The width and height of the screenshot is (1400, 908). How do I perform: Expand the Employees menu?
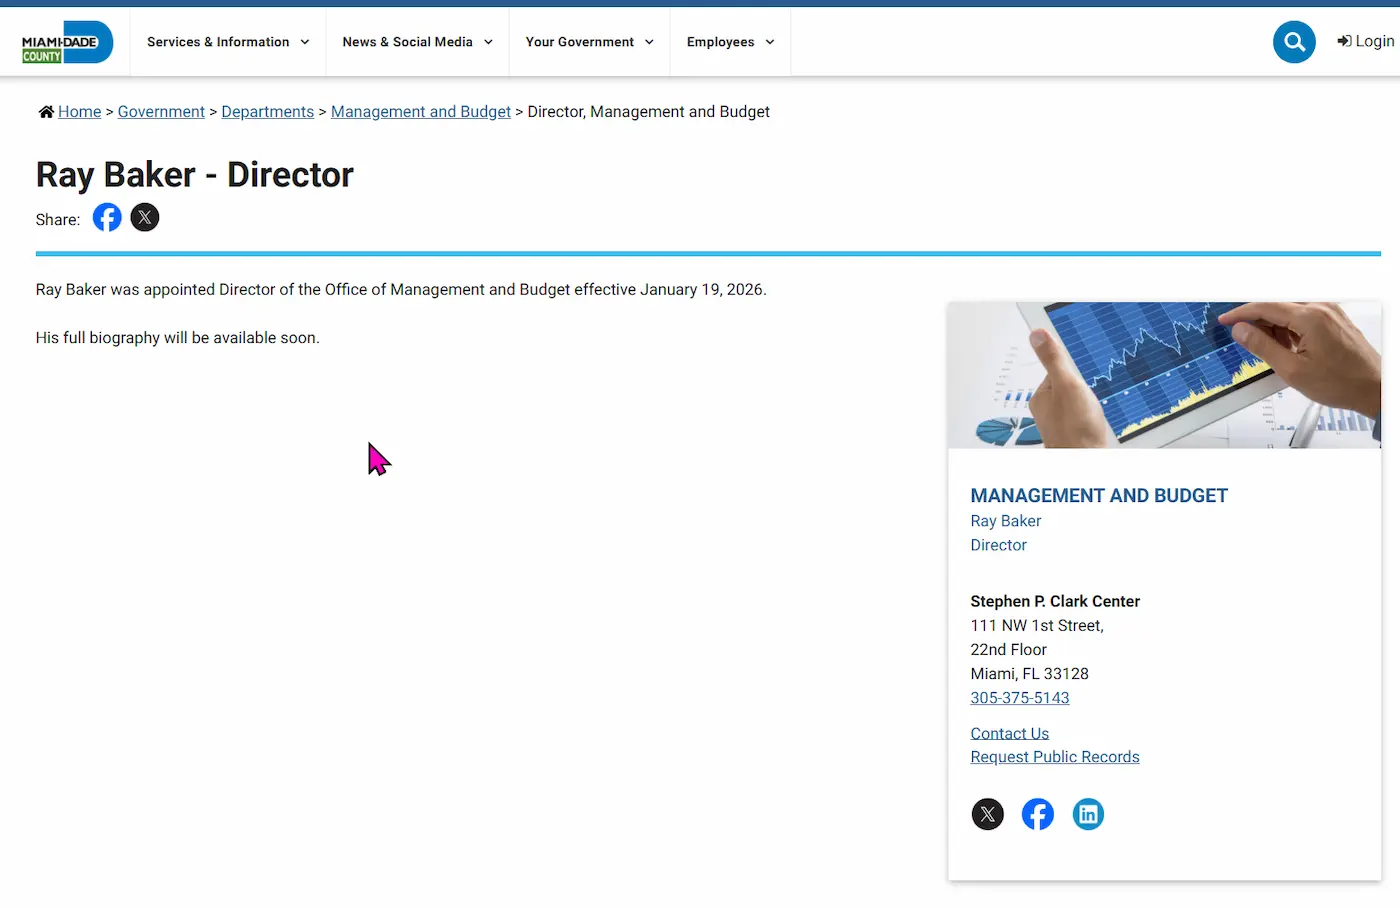[x=731, y=42]
